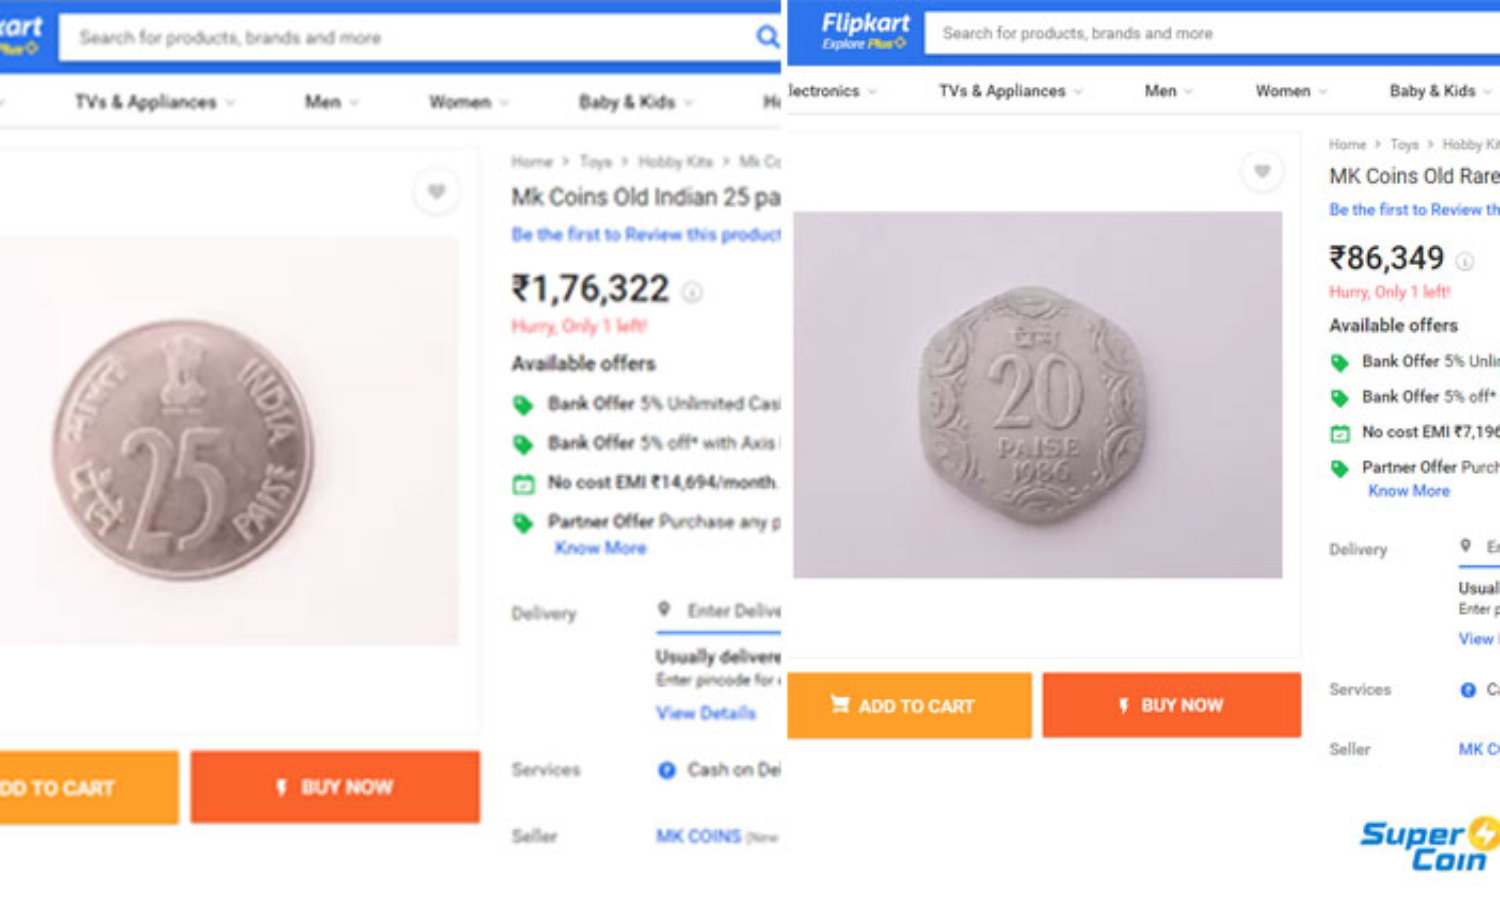Open the left Baby & Kids menu

pyautogui.click(x=636, y=102)
